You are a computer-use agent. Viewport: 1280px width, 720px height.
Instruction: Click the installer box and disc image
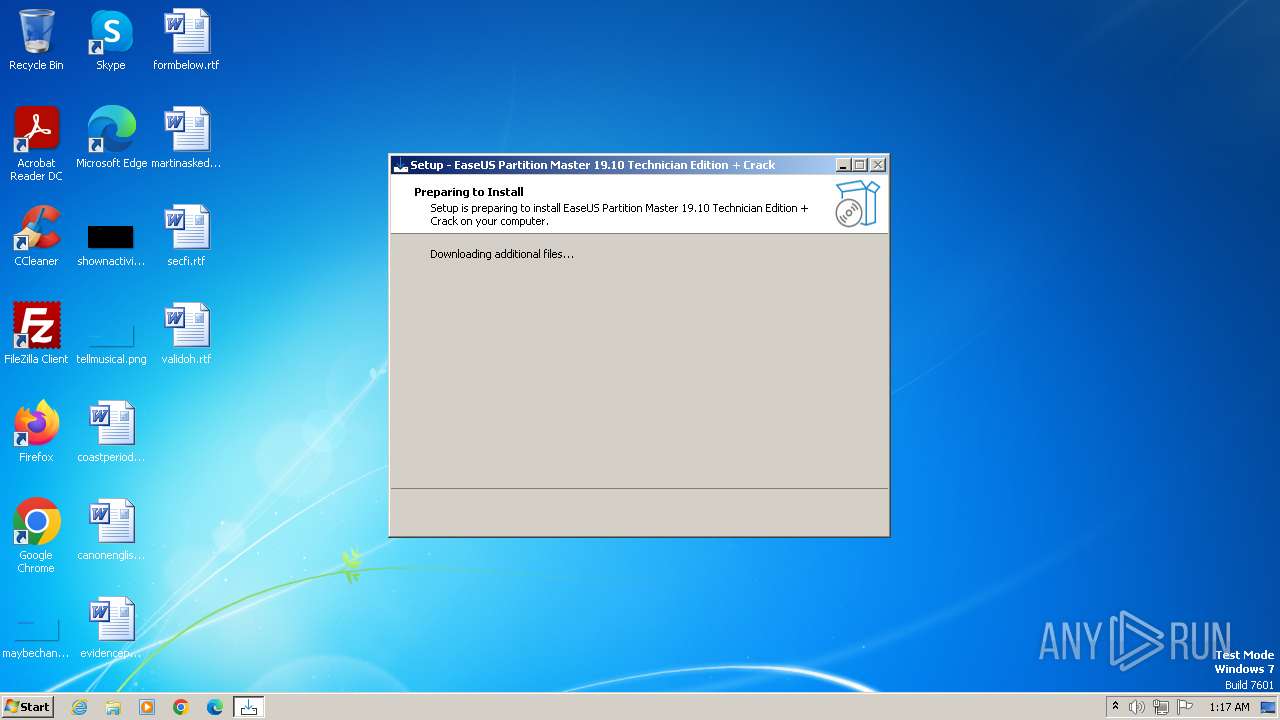point(857,204)
